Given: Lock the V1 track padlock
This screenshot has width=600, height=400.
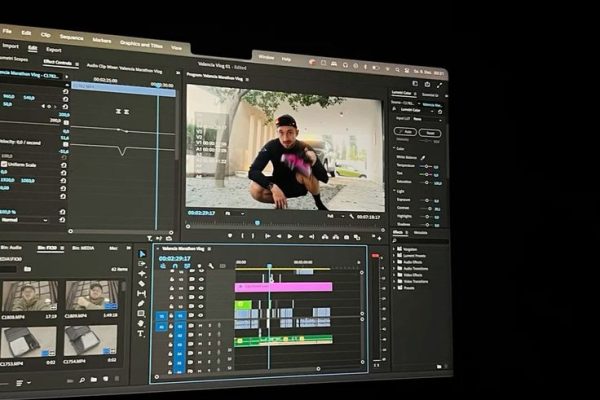Looking at the screenshot, I should [171, 316].
